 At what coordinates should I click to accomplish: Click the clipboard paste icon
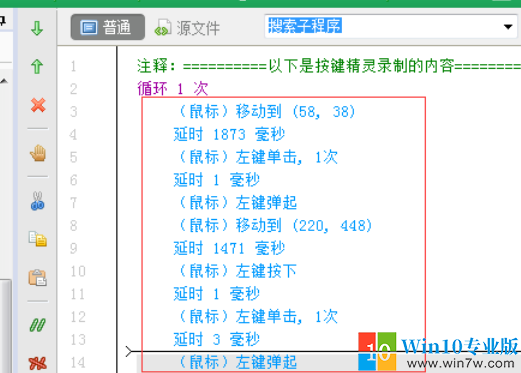38,278
